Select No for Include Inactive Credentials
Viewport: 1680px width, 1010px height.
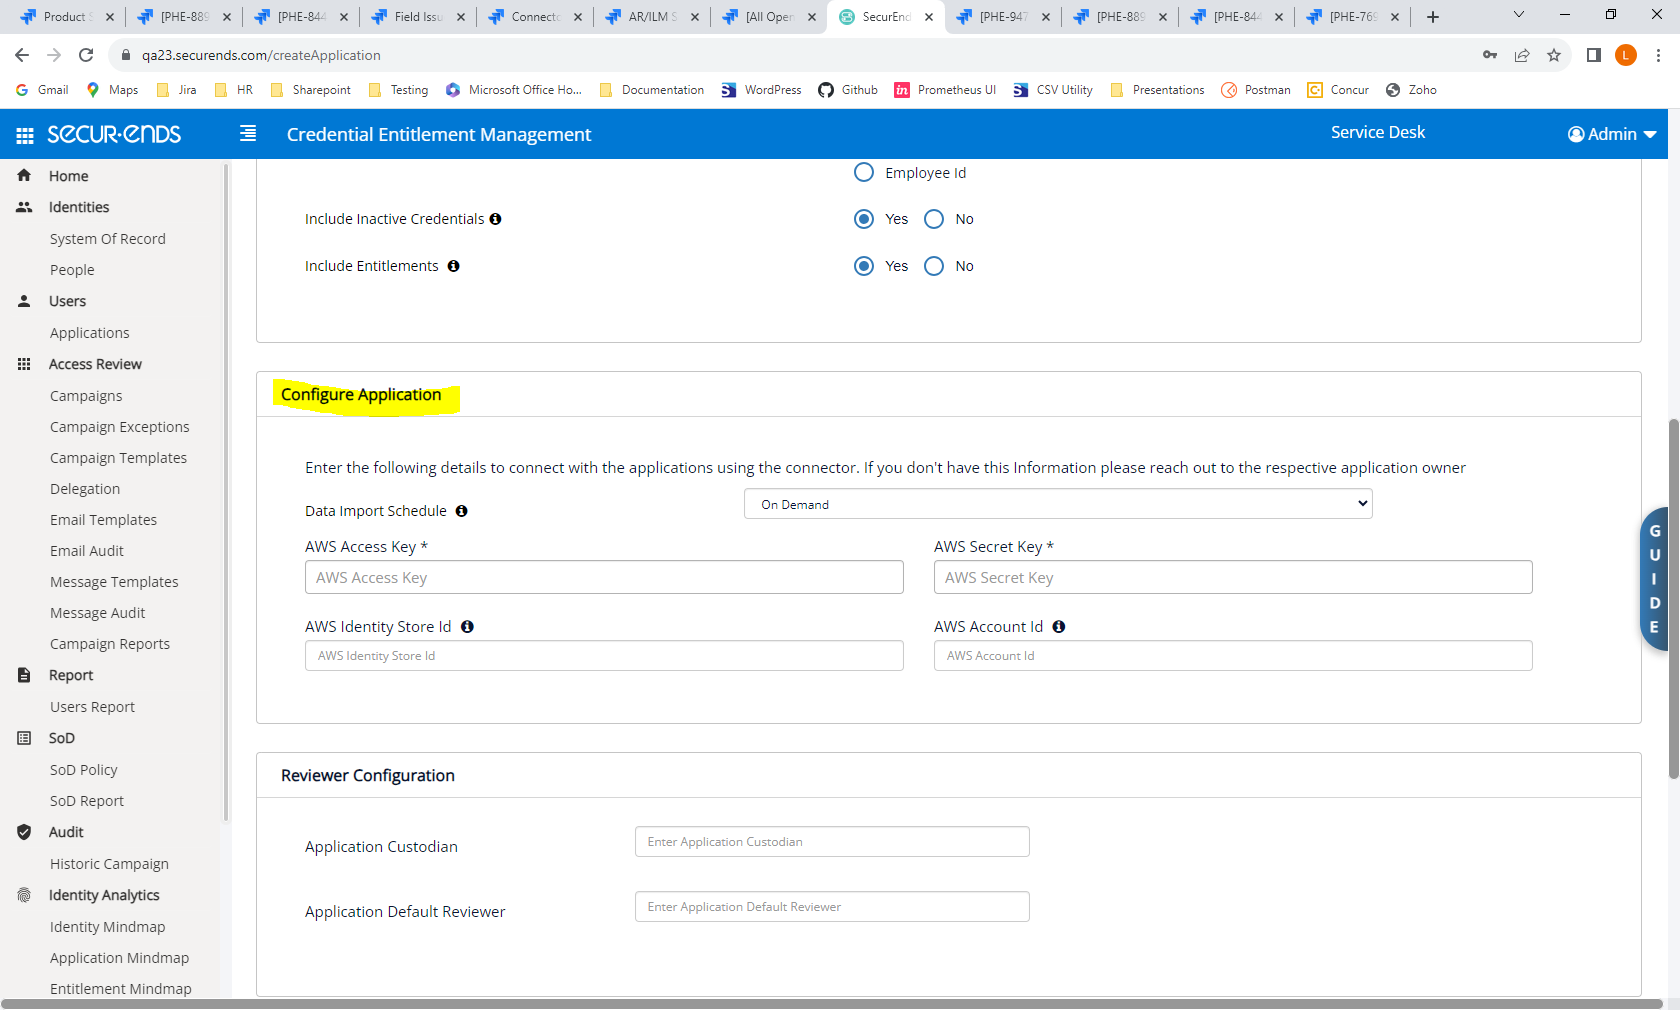pyautogui.click(x=933, y=219)
